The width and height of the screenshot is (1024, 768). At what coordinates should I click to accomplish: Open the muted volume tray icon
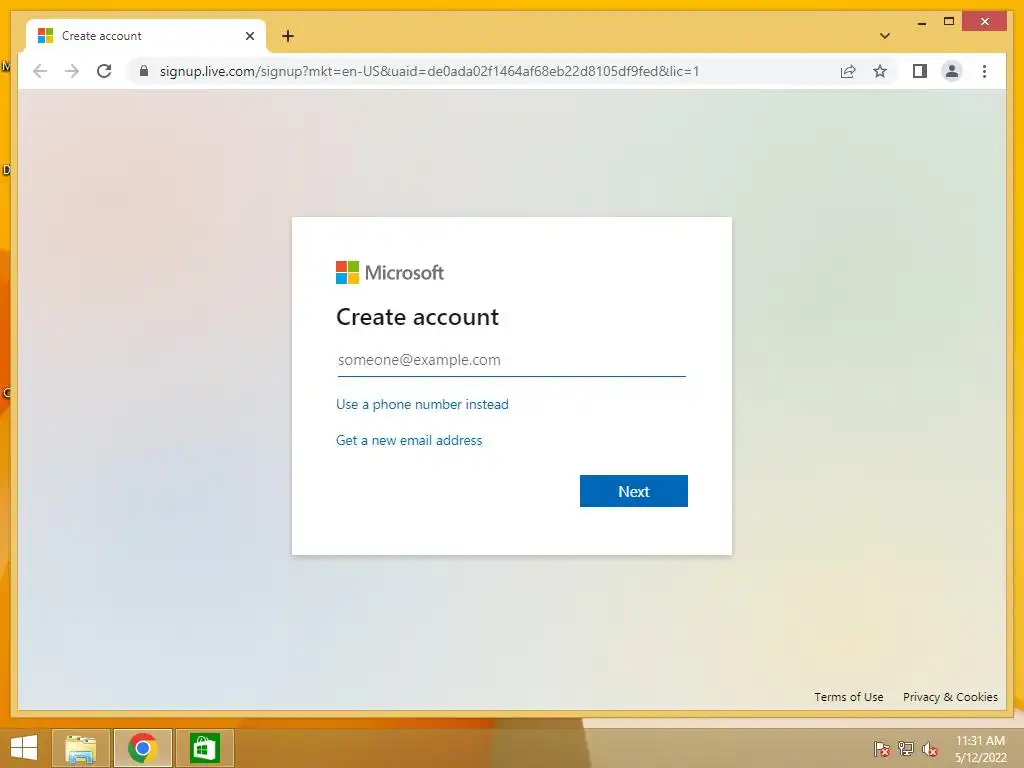(x=930, y=749)
